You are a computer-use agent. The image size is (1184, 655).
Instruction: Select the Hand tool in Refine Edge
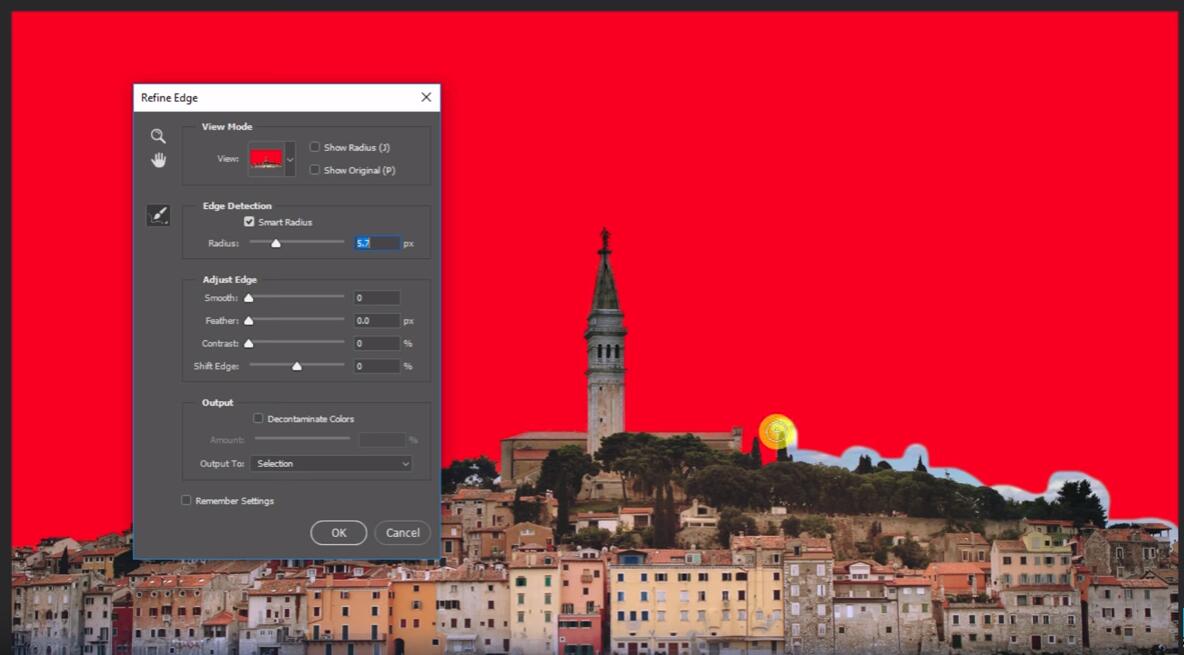point(158,160)
